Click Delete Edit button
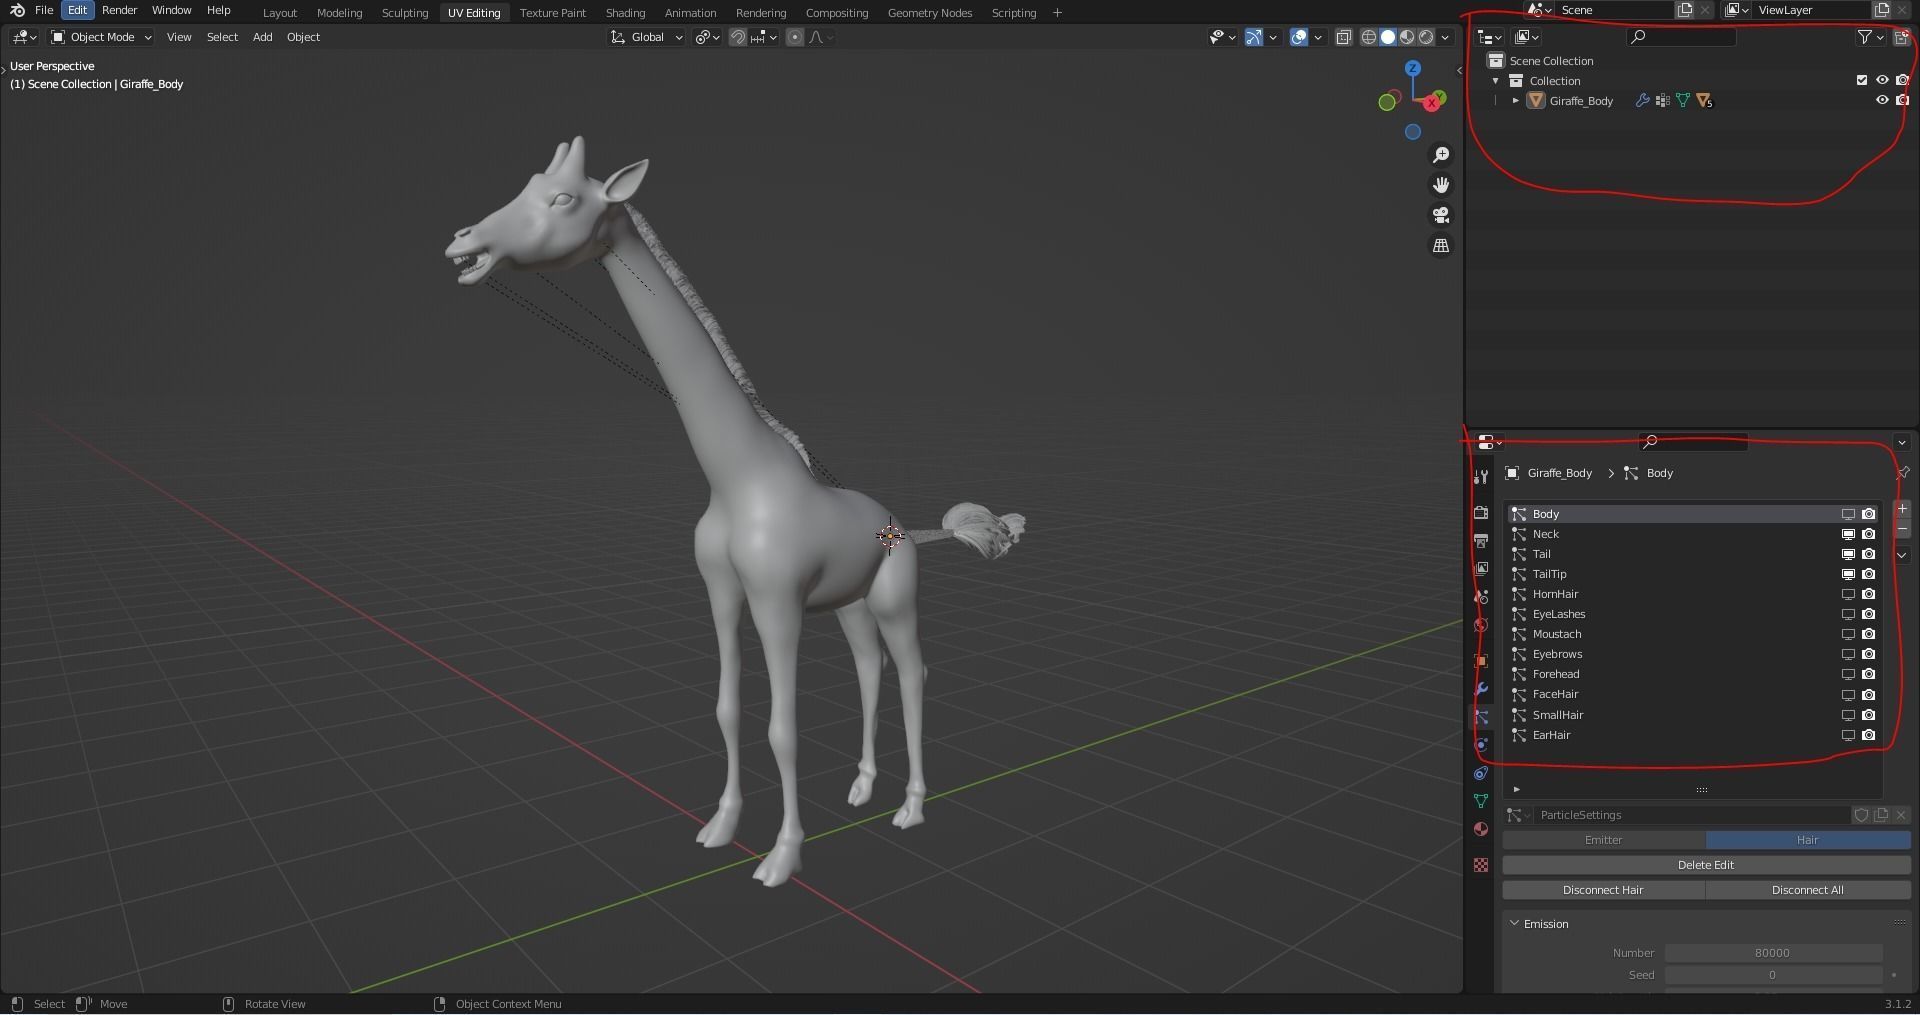Viewport: 1920px width, 1015px height. point(1706,865)
